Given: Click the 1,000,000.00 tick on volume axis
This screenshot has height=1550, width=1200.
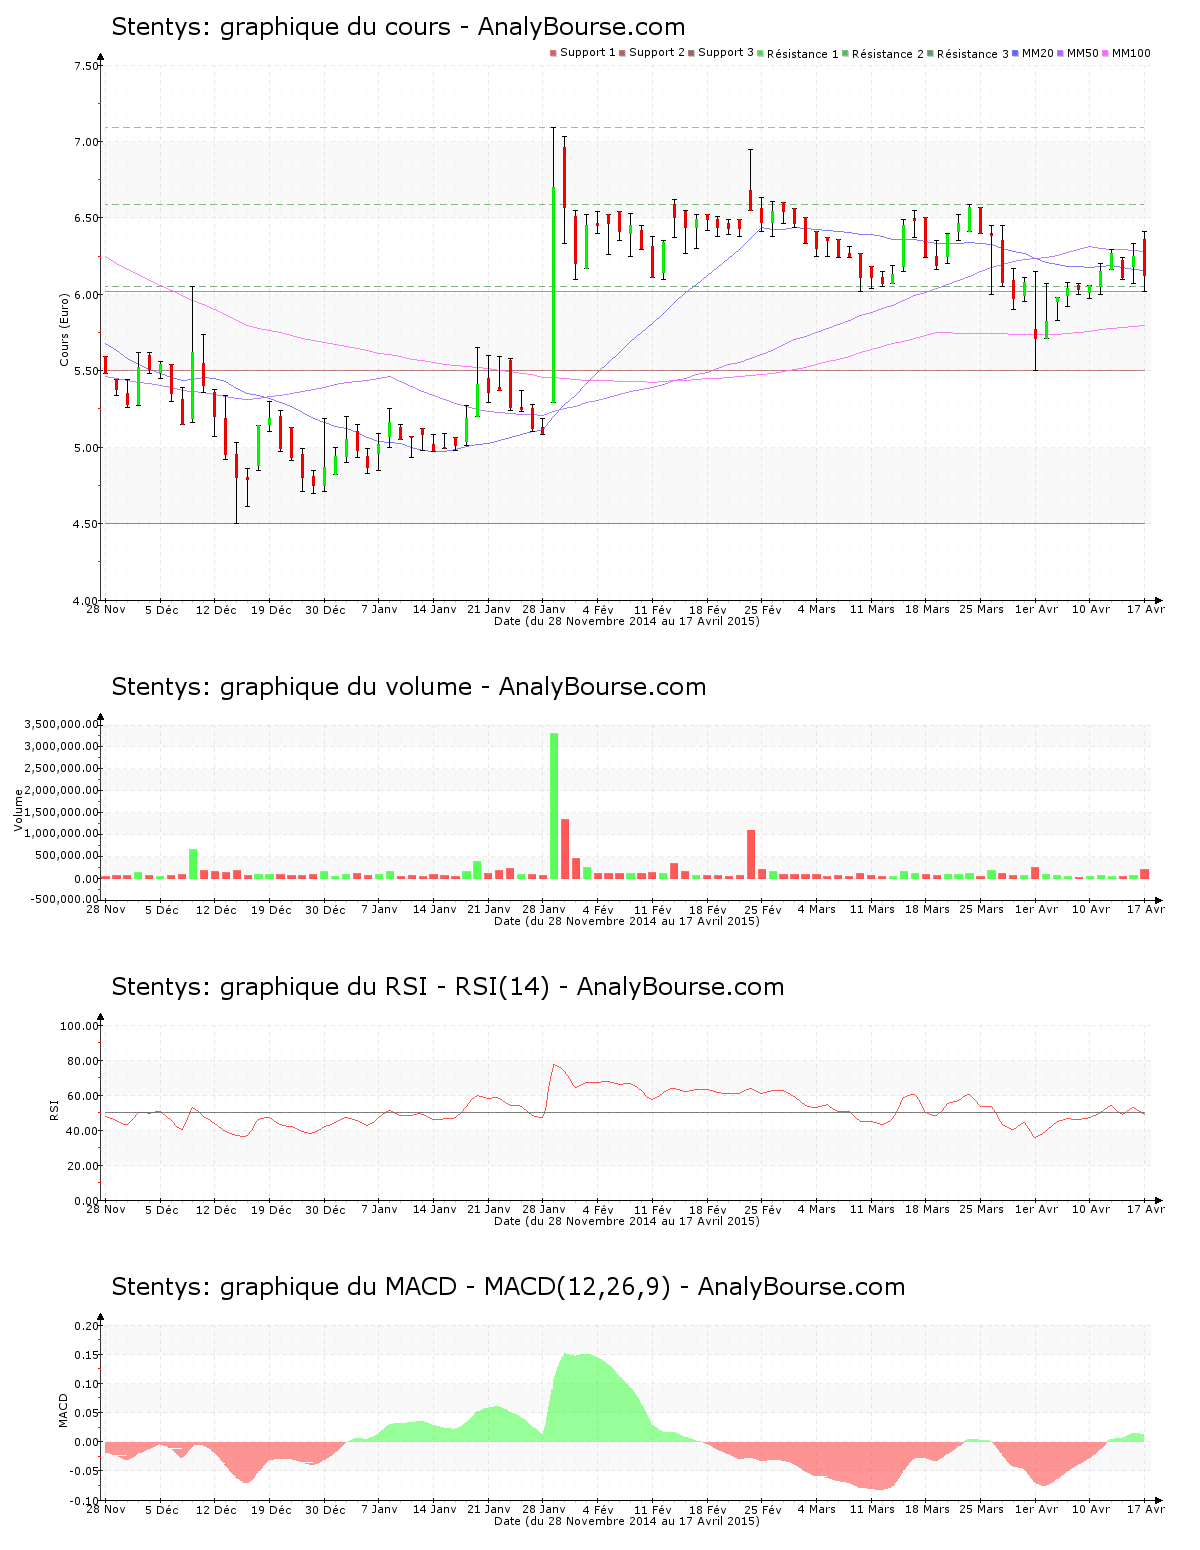Looking at the screenshot, I should (63, 834).
